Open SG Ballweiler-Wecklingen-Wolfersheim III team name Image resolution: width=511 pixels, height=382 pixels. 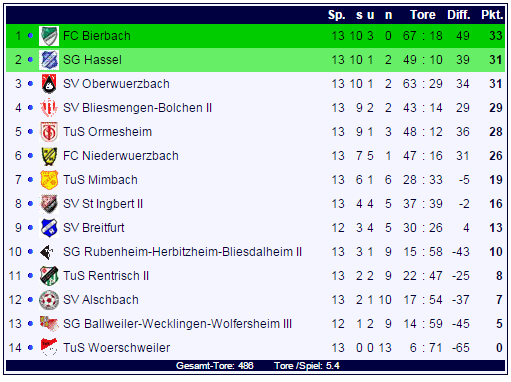177,324
